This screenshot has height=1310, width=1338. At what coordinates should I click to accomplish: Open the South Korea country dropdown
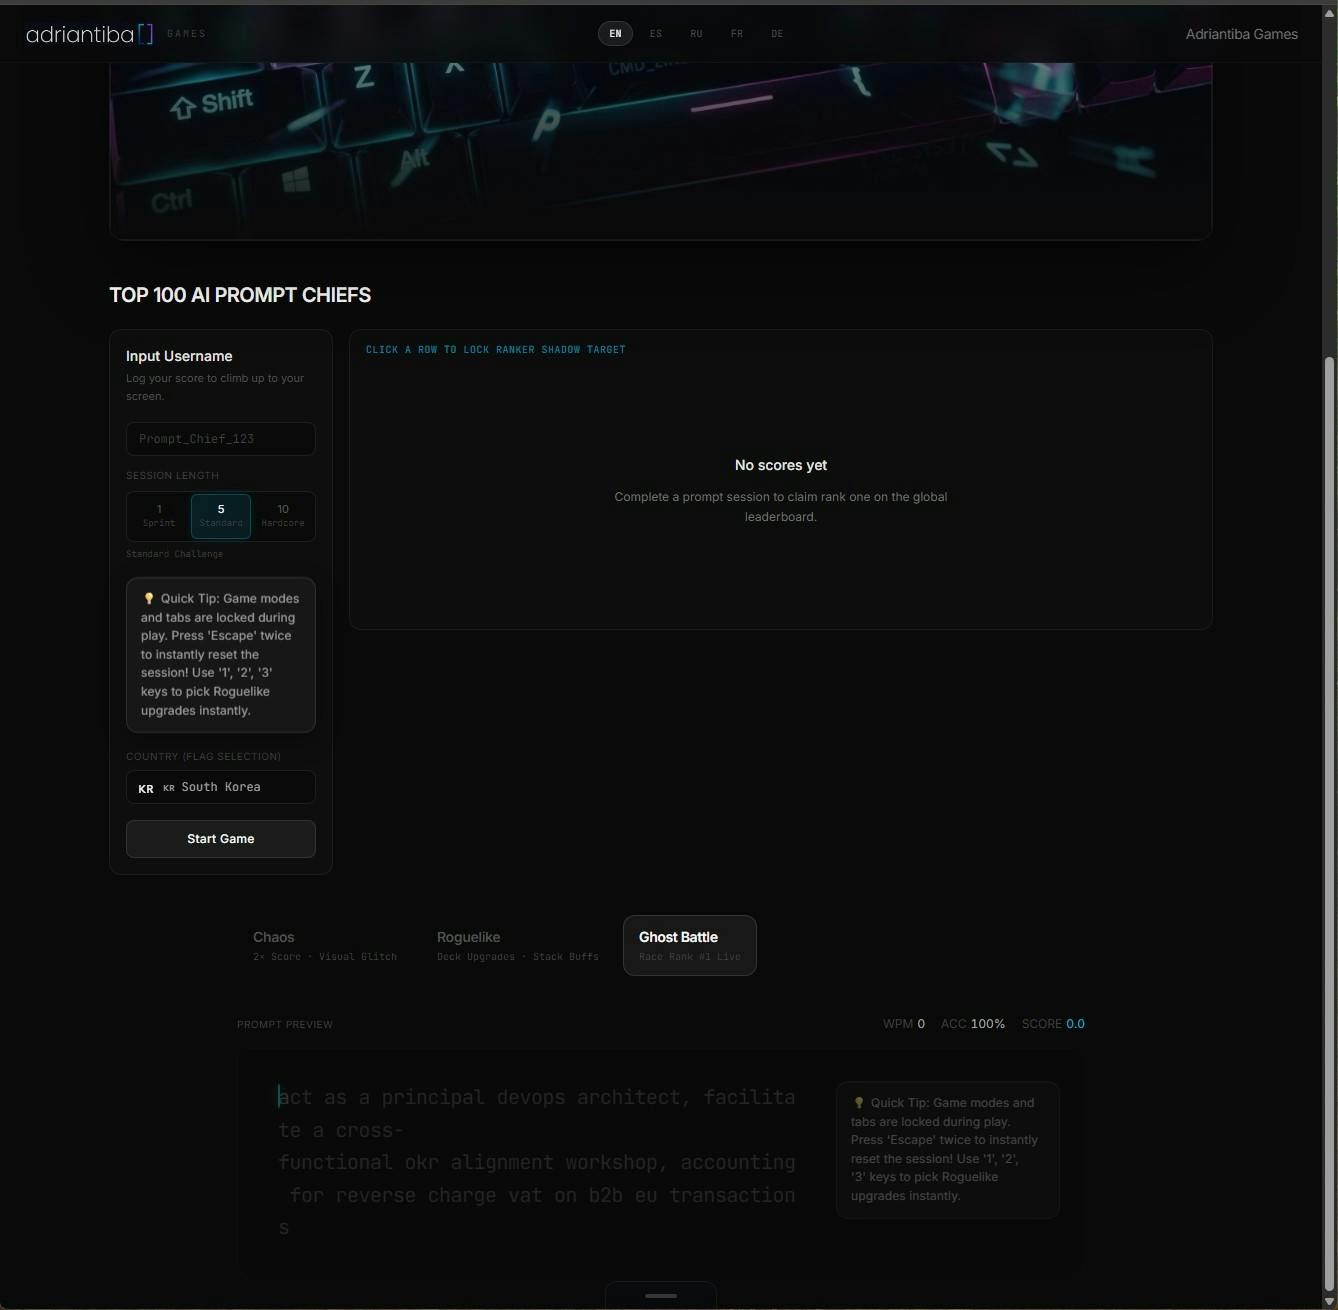tap(221, 787)
